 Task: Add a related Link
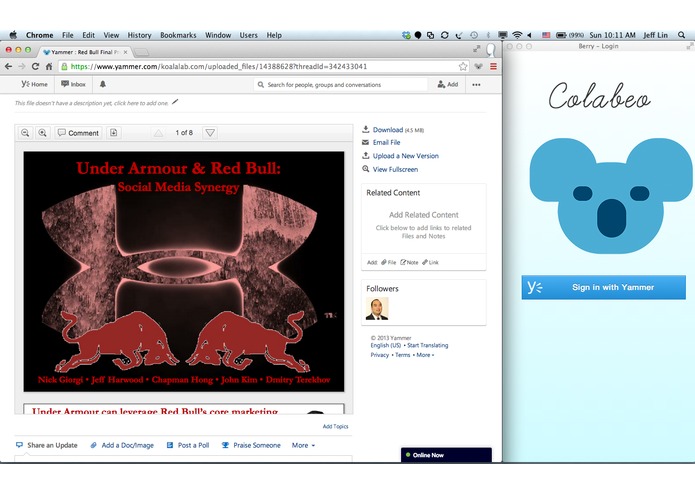point(430,262)
